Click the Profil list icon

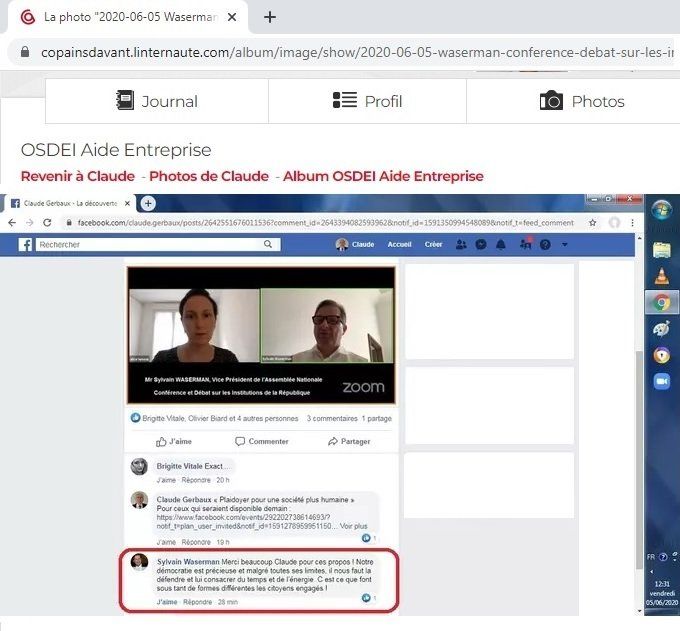(345, 100)
